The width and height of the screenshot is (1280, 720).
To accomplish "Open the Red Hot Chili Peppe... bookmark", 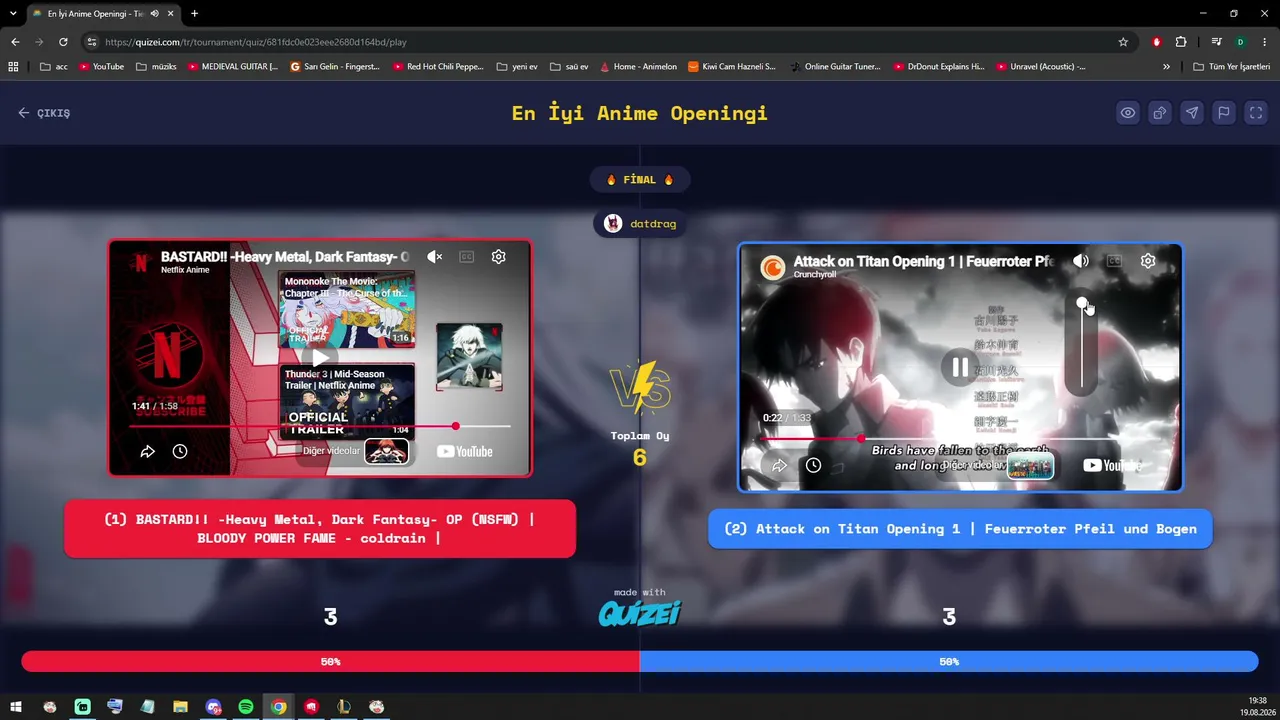I will click(438, 67).
